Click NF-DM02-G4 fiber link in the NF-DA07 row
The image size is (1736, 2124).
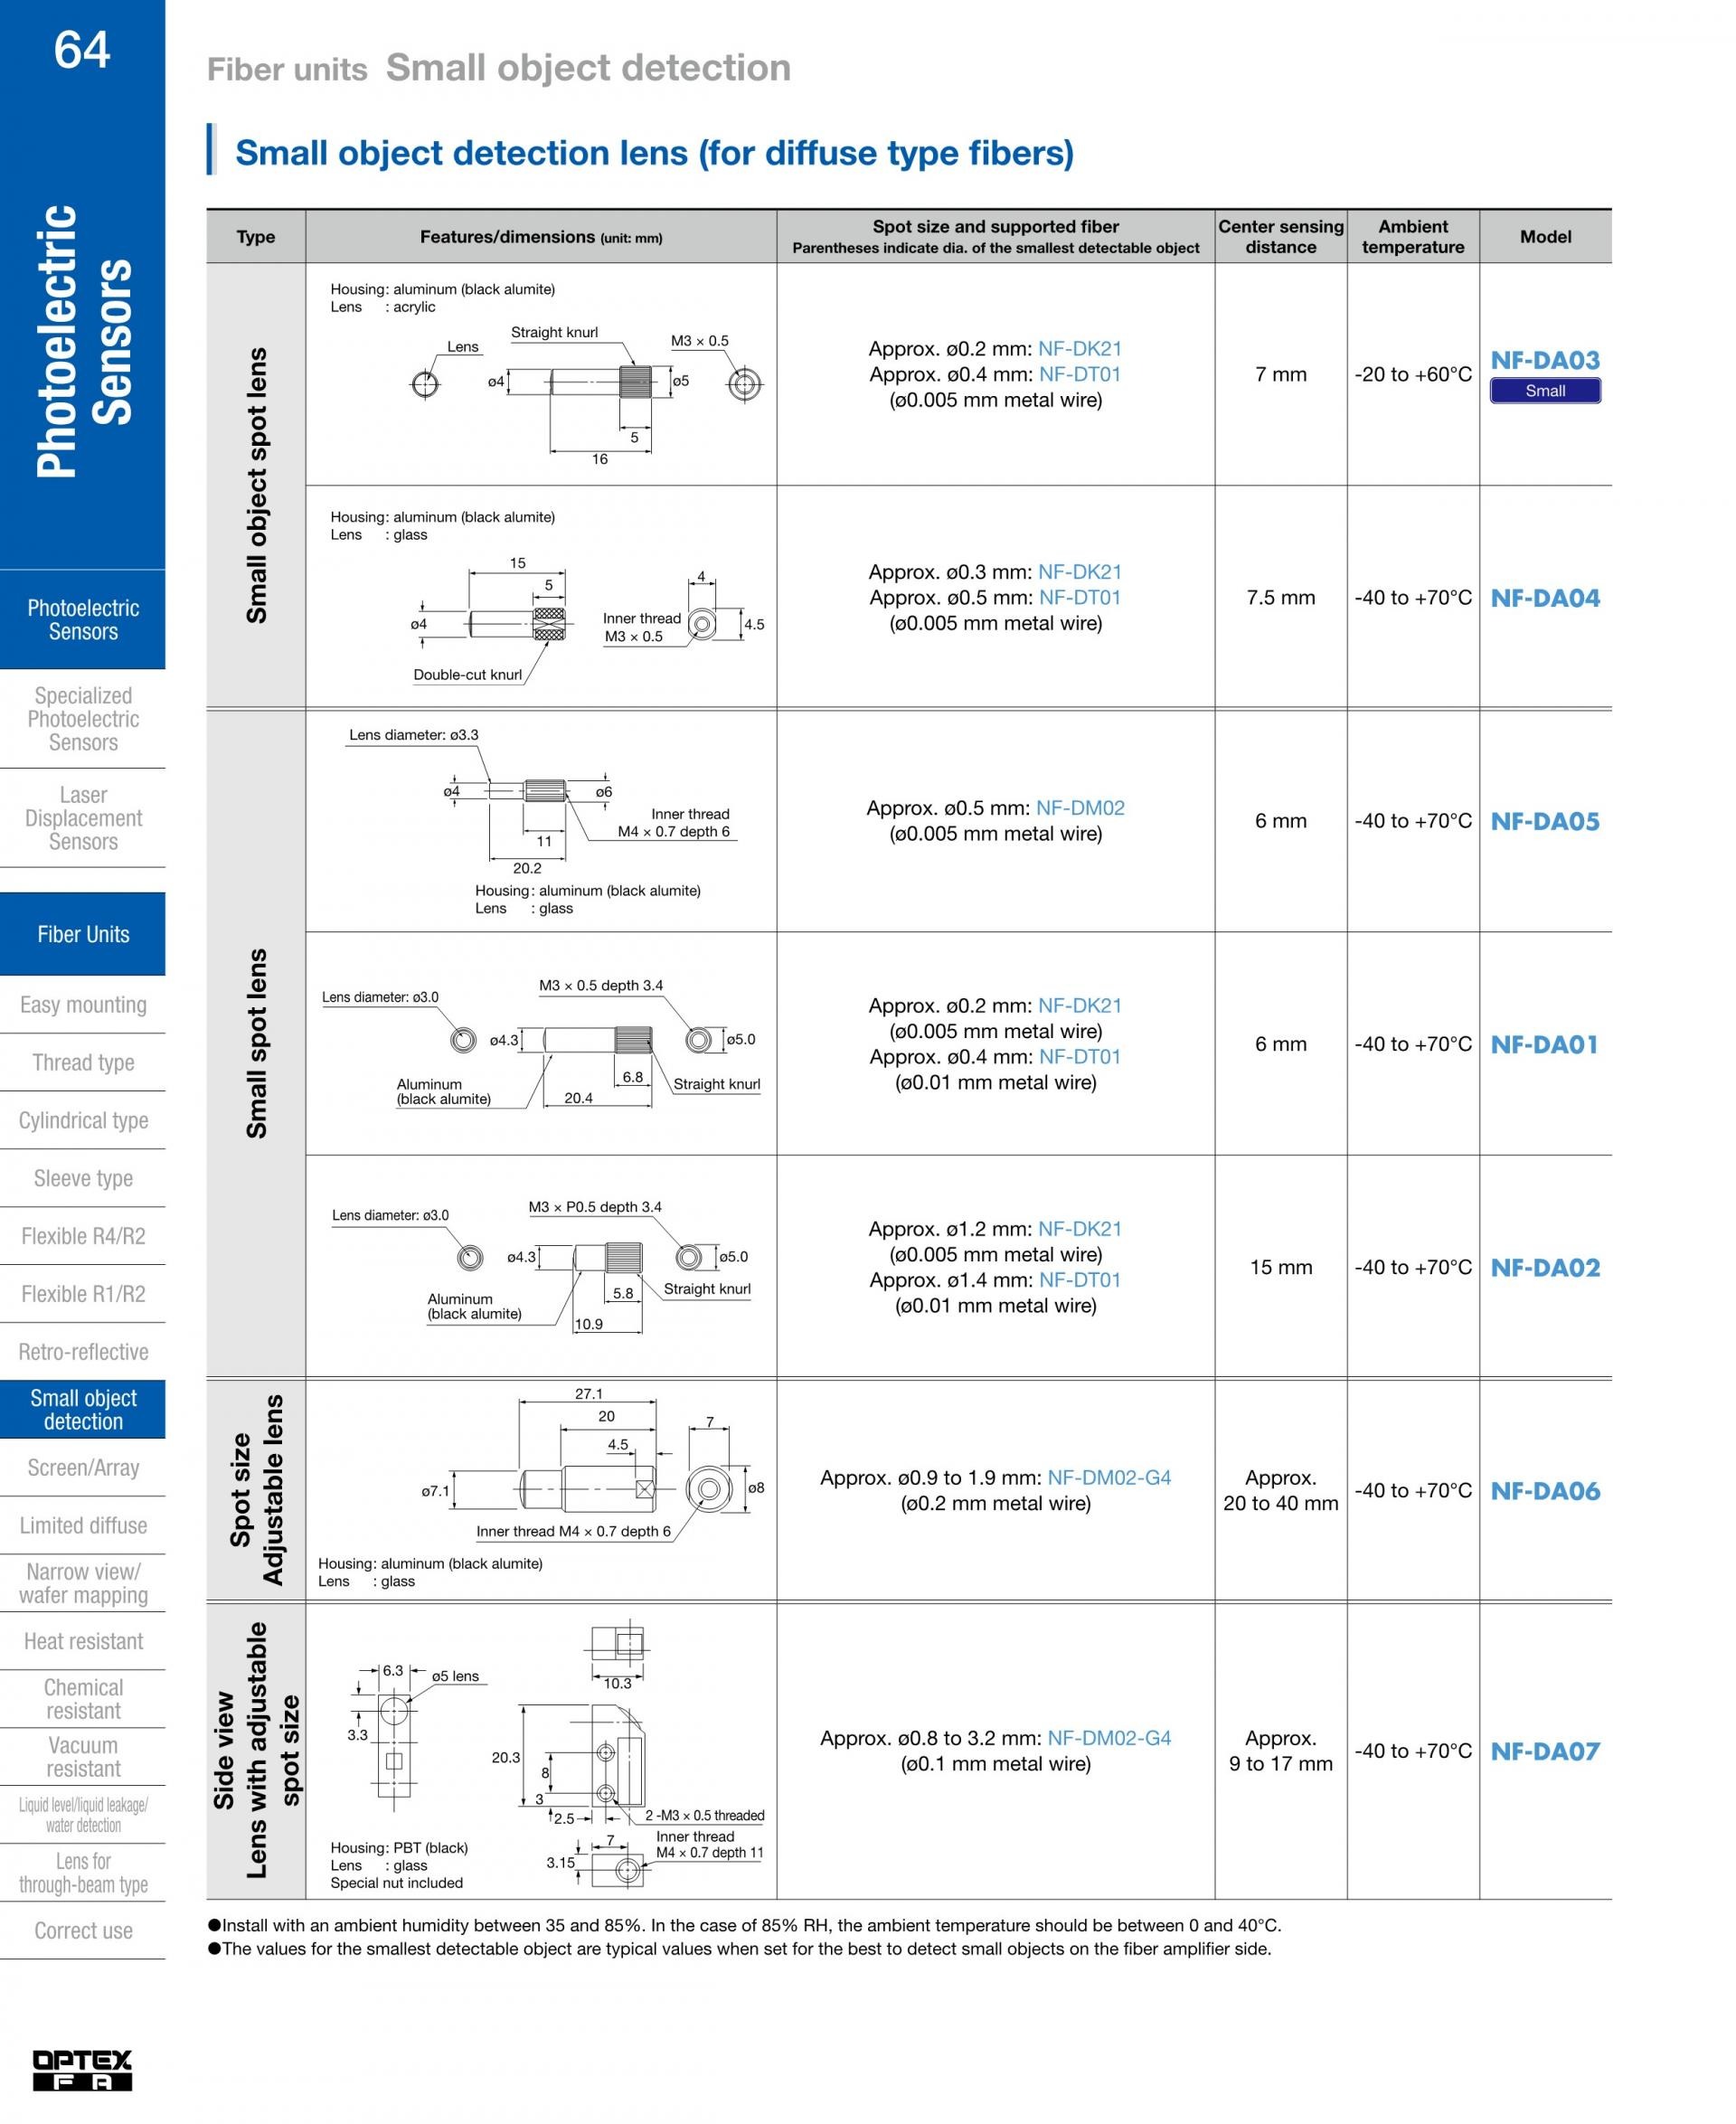(x=1109, y=1738)
